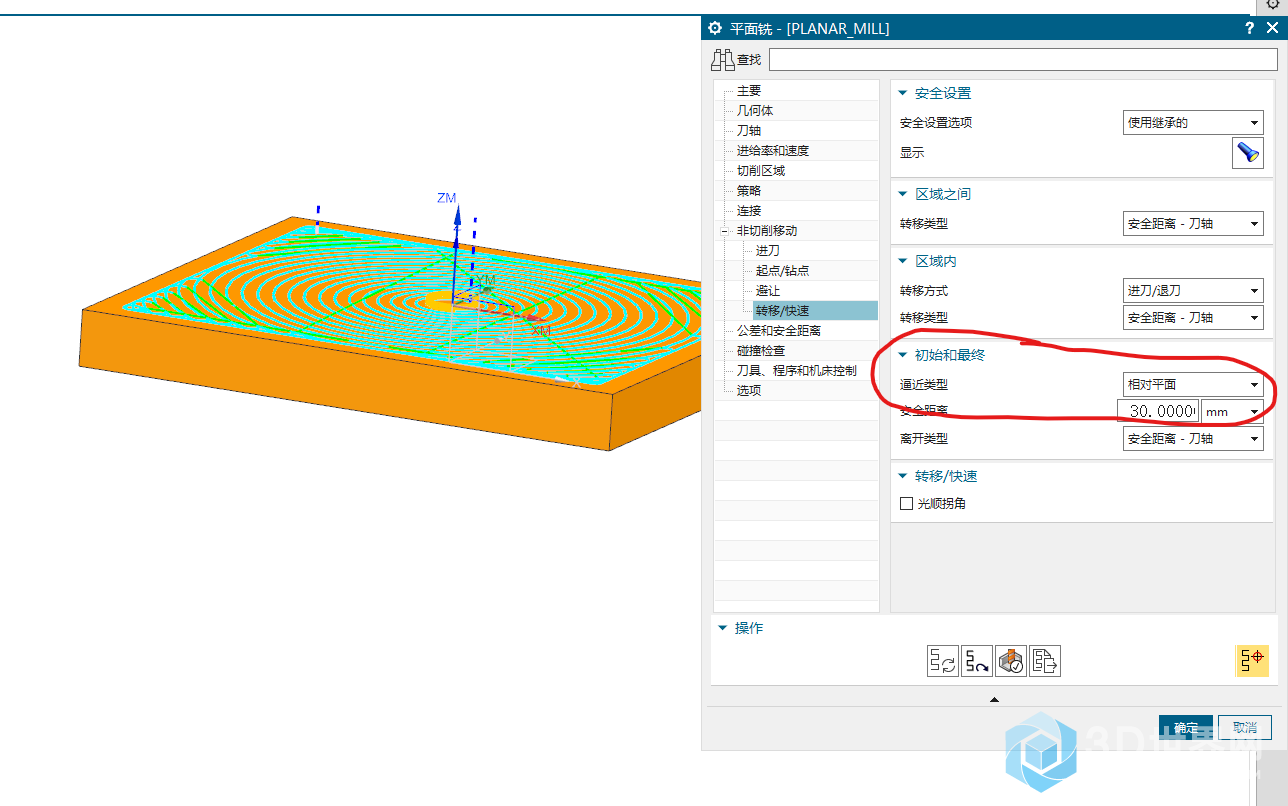Open the 逼近类型 dropdown
This screenshot has width=1288, height=806.
point(1193,384)
